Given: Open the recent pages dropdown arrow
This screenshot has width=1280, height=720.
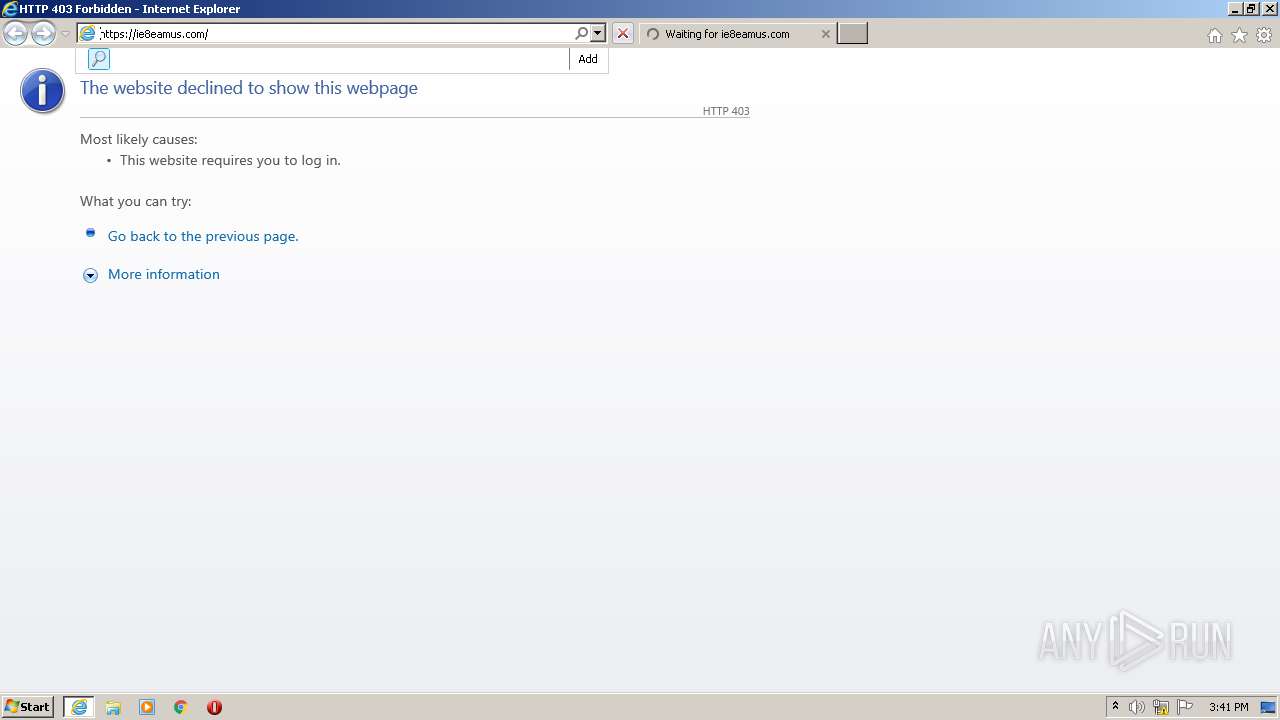Looking at the screenshot, I should pos(66,34).
